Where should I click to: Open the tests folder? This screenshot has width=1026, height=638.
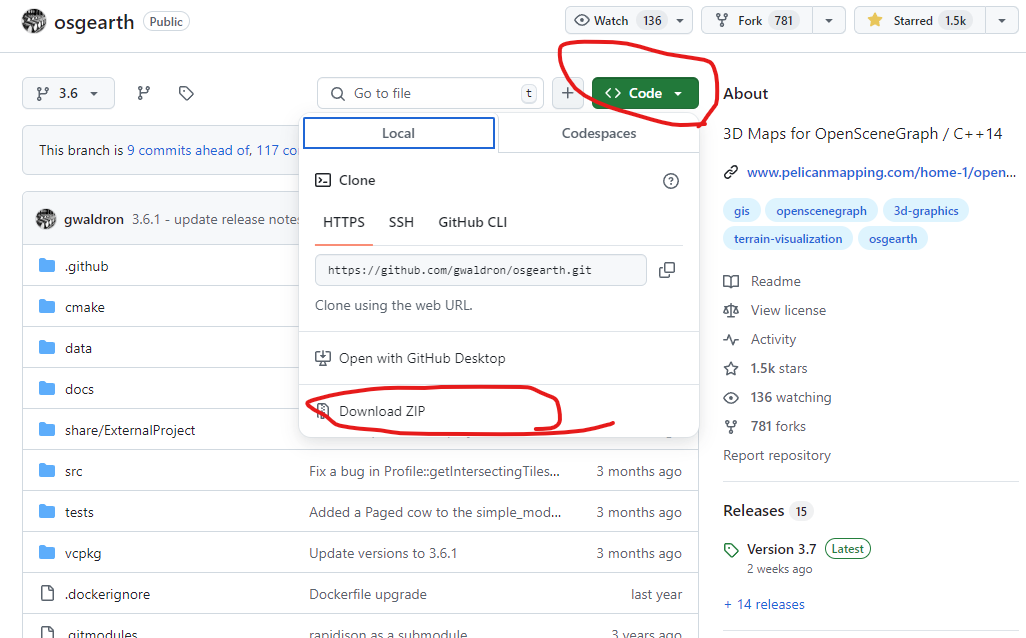coord(79,512)
